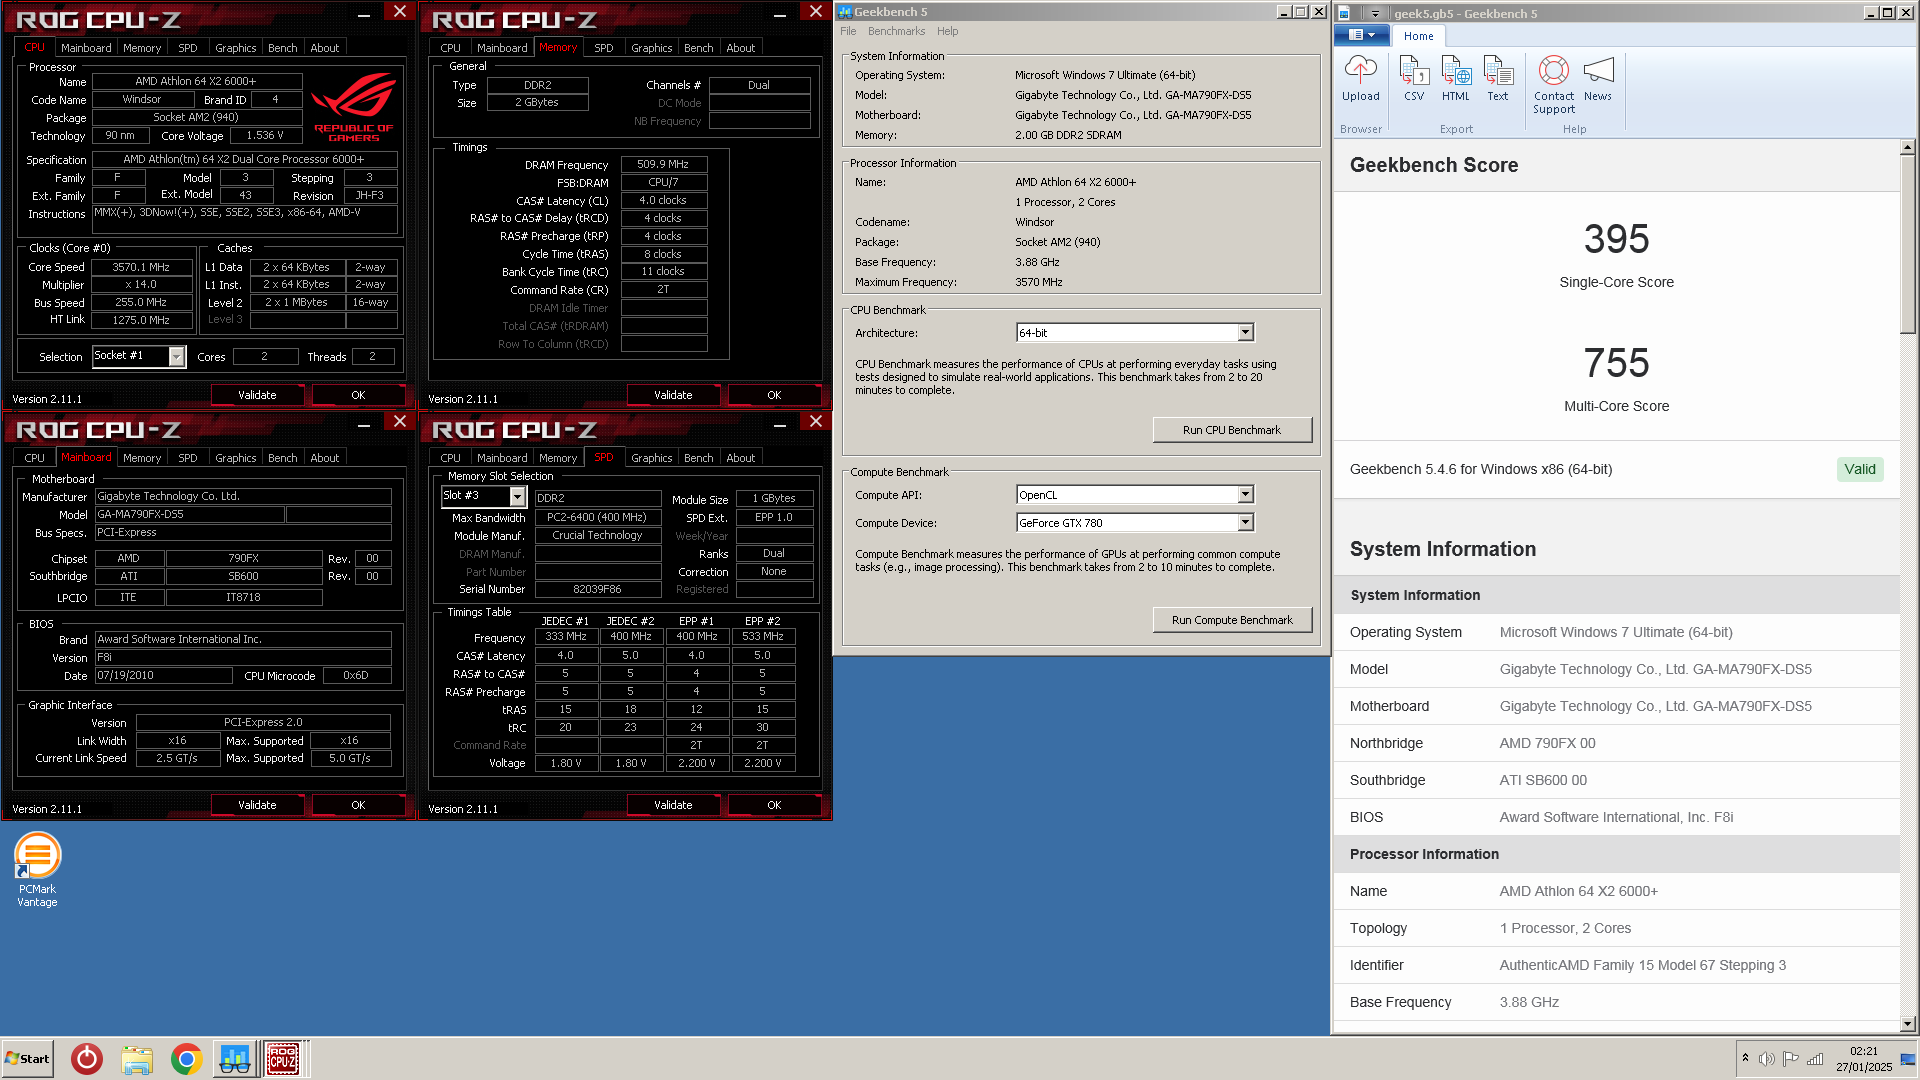Click OK in the DRAM Frequency CPU-Z window
The image size is (1920, 1080).
774,395
